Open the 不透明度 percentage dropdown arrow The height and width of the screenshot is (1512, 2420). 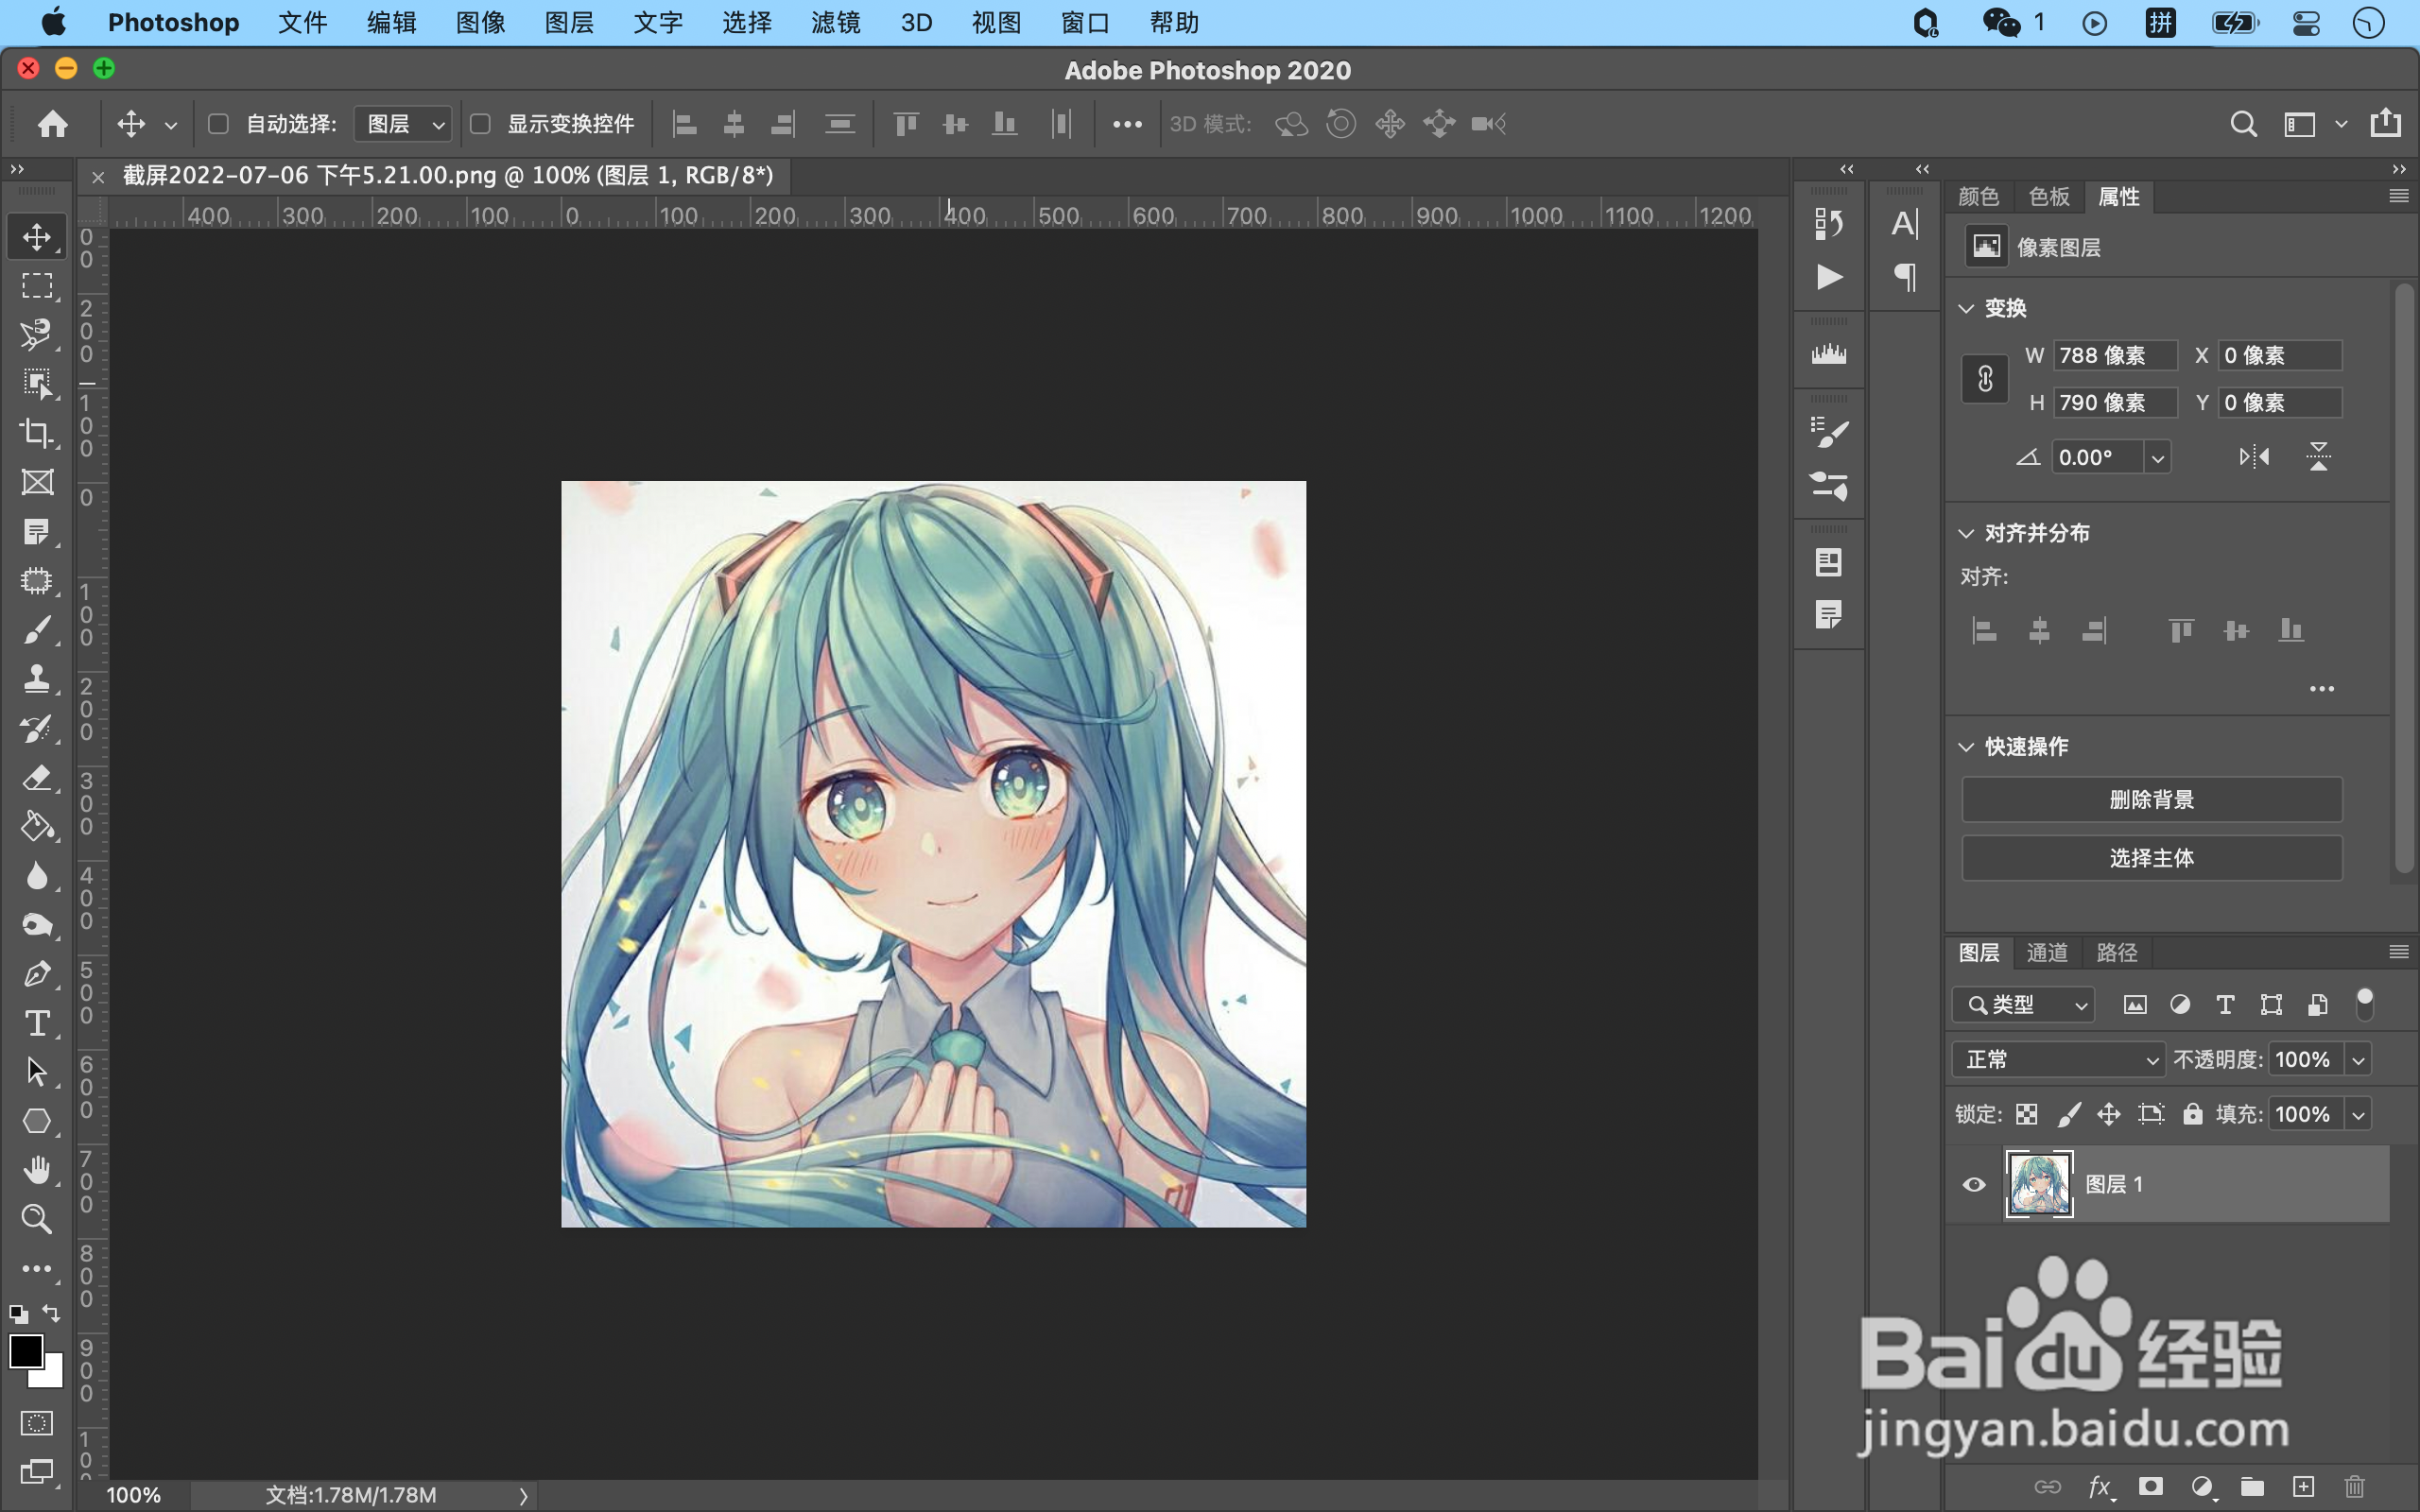pyautogui.click(x=2359, y=1060)
